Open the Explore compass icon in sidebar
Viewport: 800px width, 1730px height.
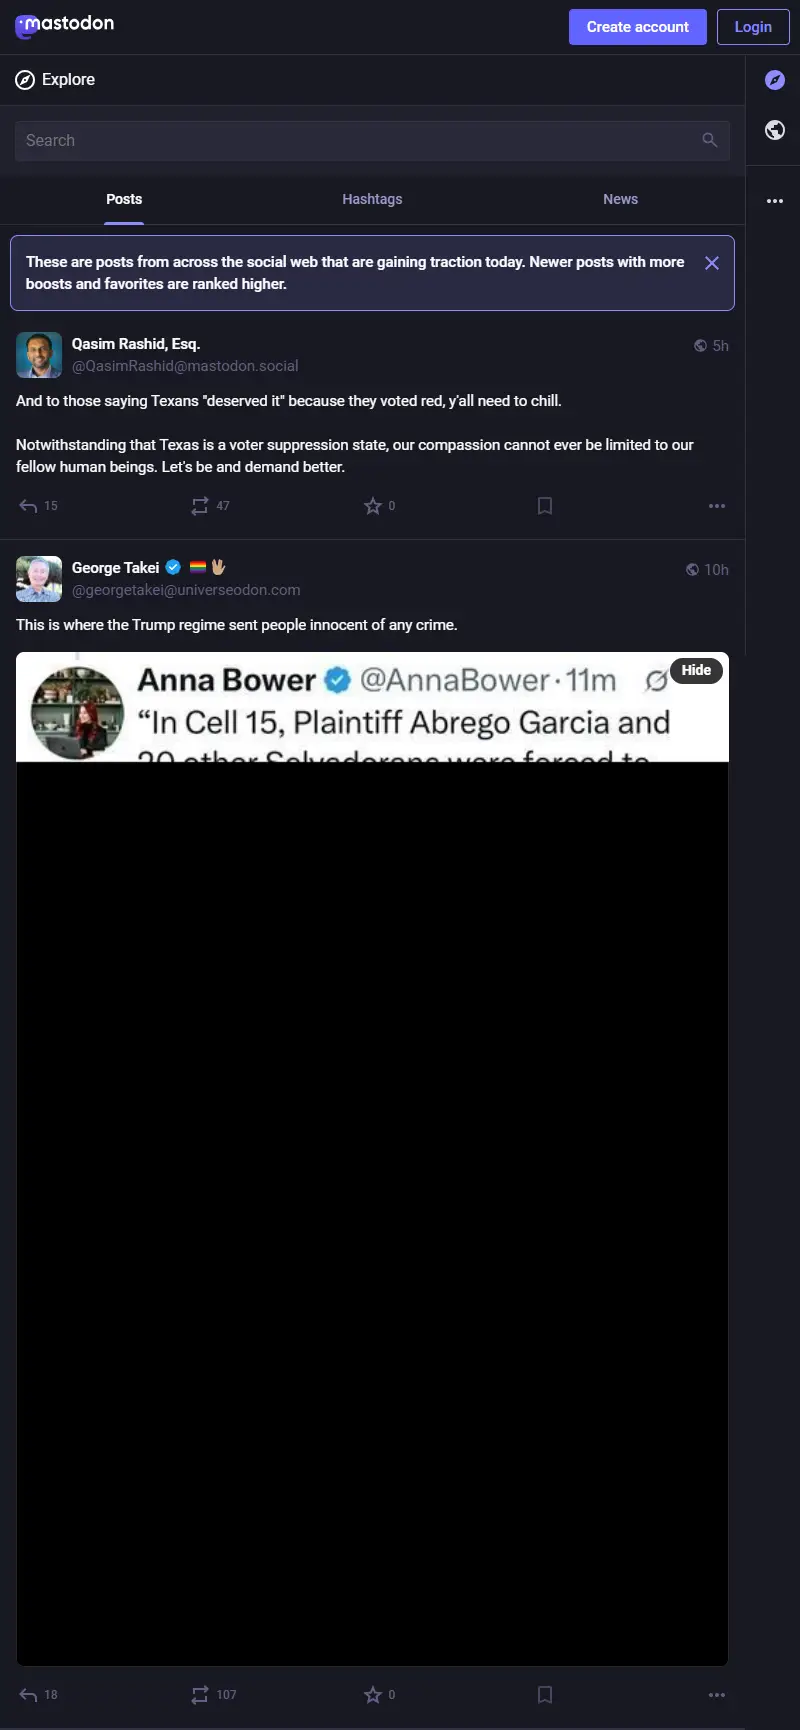pos(775,80)
